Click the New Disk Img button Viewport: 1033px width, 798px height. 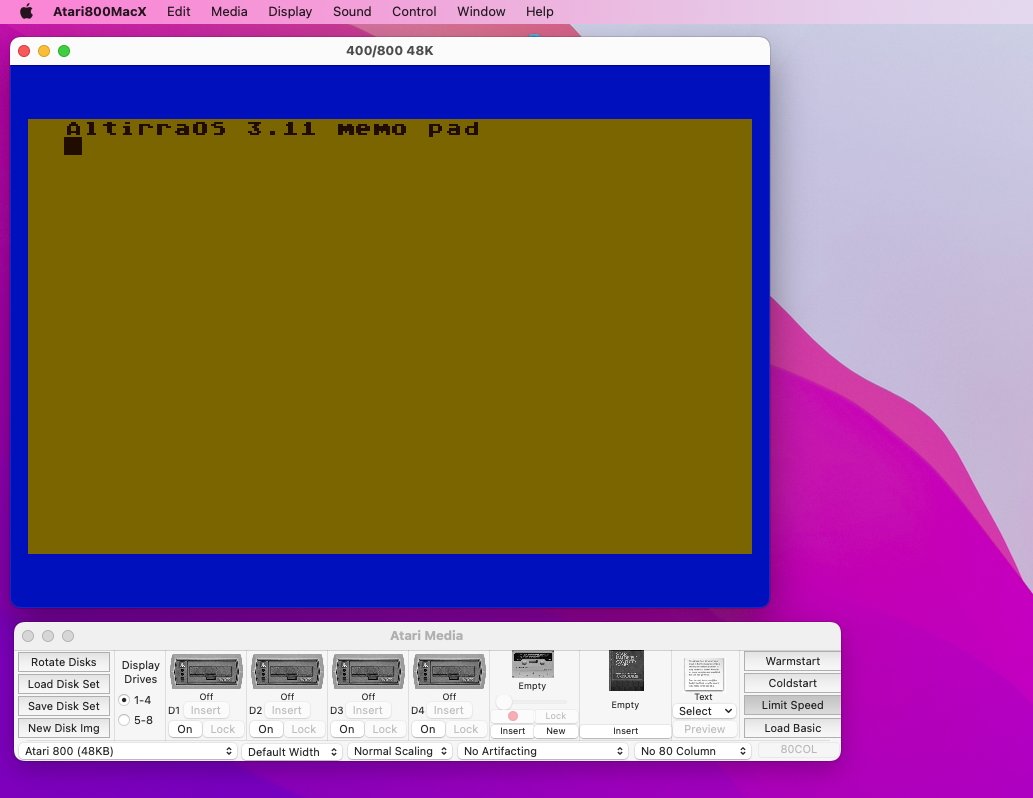64,728
